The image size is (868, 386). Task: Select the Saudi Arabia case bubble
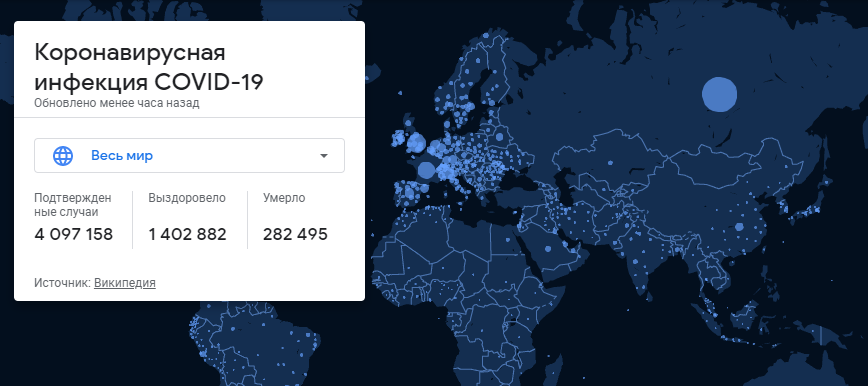(x=549, y=249)
